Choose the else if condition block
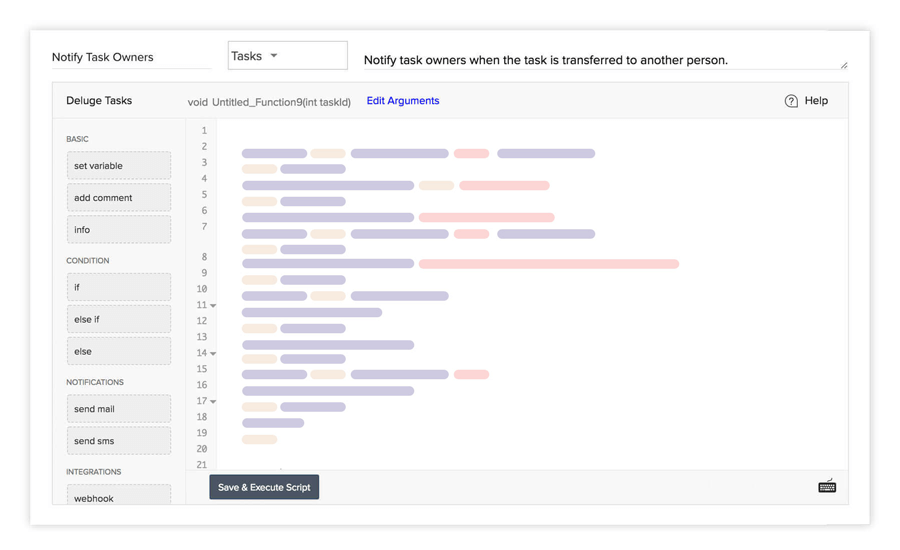This screenshot has height=550, width=900. pos(119,320)
